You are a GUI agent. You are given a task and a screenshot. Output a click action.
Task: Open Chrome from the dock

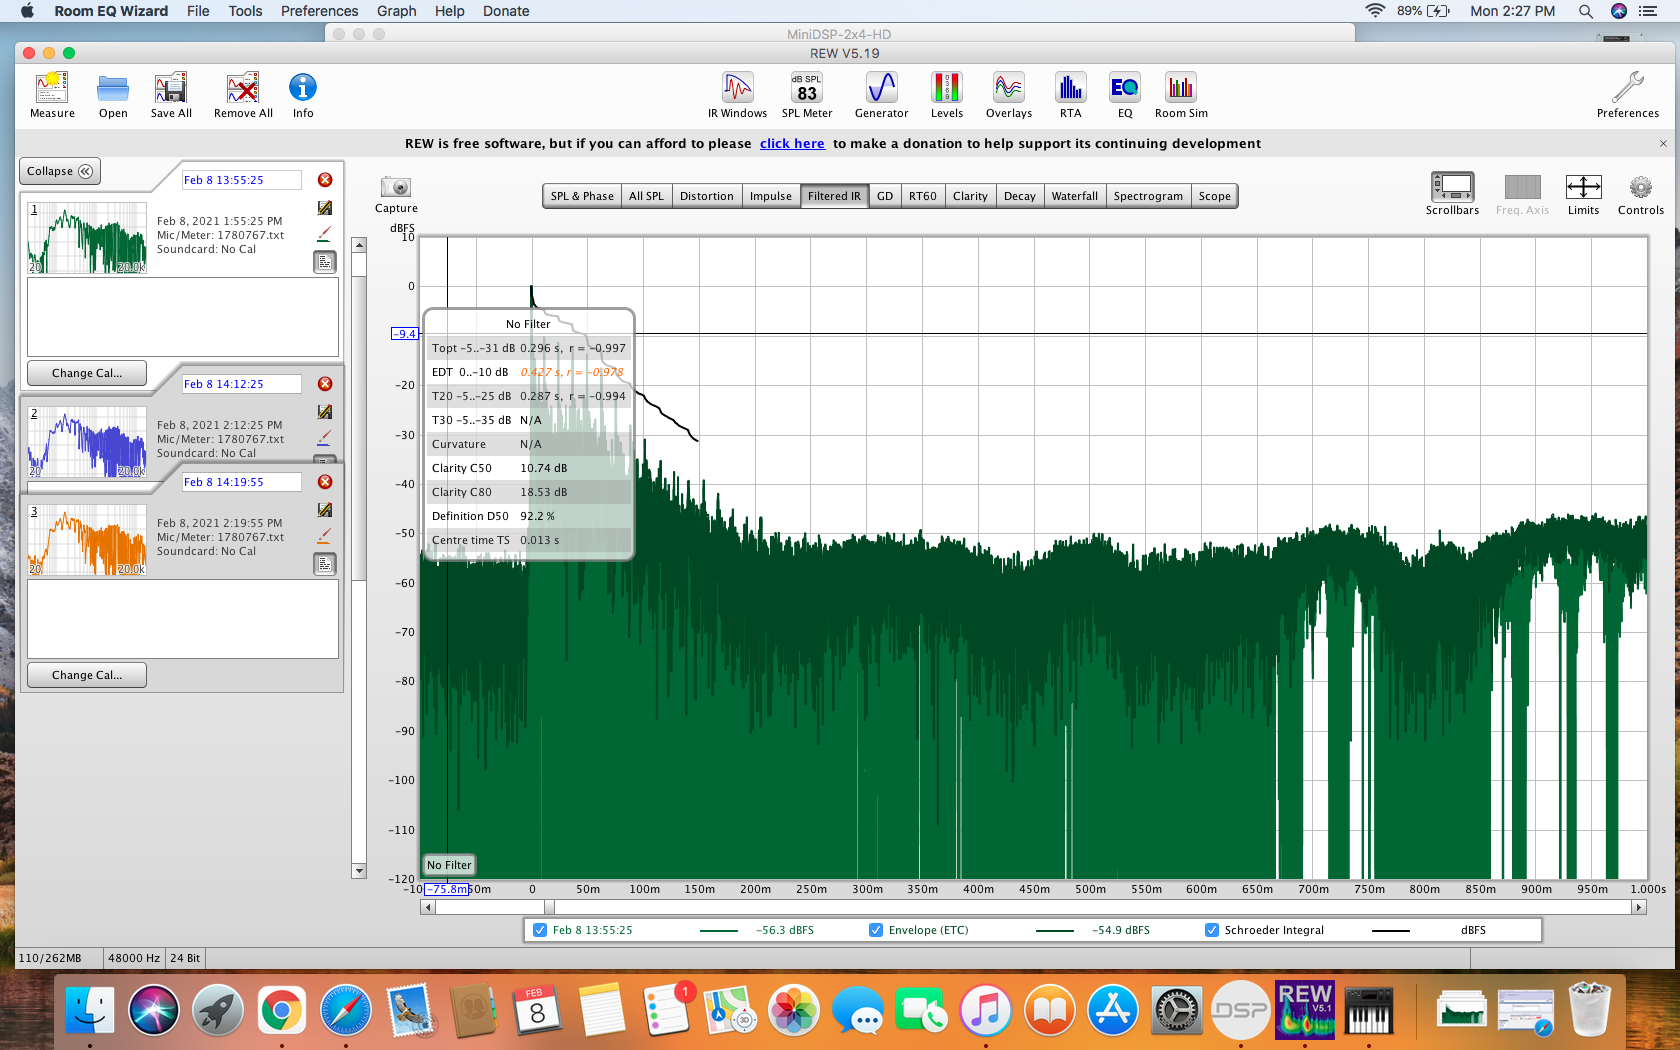pyautogui.click(x=282, y=1010)
